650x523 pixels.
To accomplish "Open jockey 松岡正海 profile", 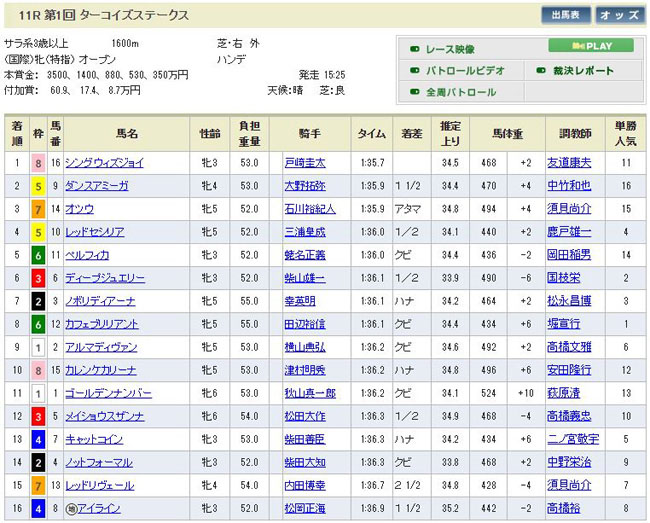I will coord(304,508).
